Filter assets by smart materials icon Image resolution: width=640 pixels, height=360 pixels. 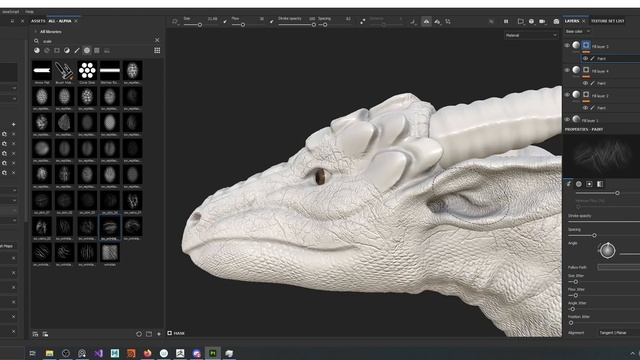point(47,50)
